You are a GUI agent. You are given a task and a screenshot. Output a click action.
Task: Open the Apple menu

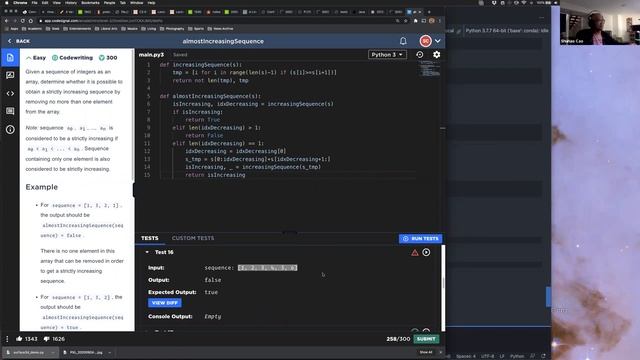point(7,2)
